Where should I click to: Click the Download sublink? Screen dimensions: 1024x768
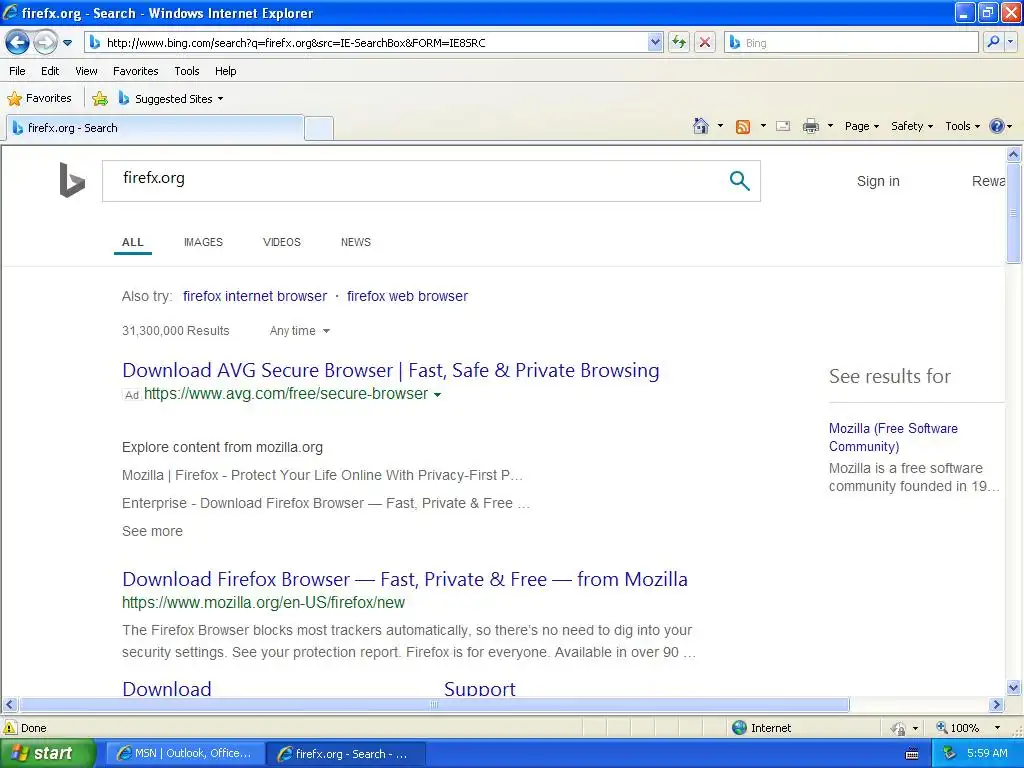[x=167, y=688]
